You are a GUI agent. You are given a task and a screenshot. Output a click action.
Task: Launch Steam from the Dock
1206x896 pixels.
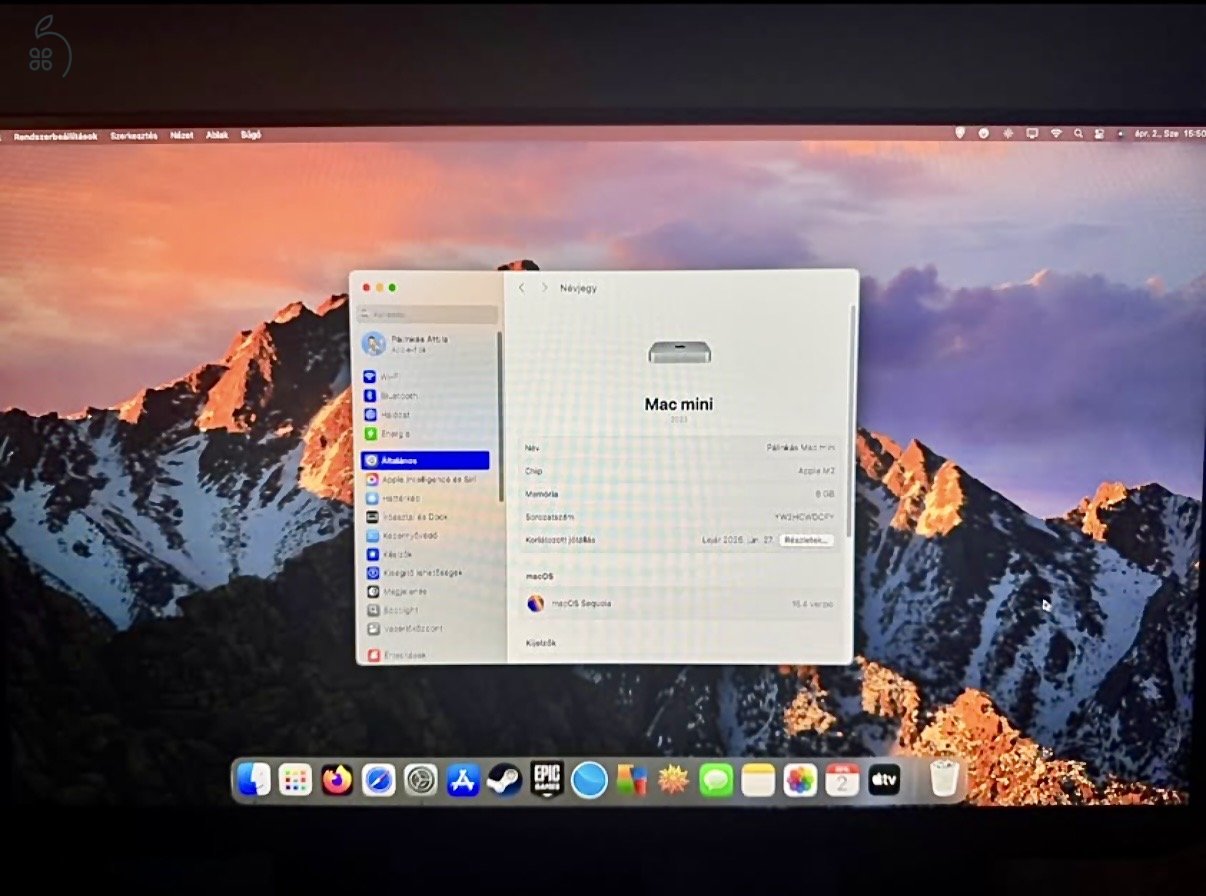point(505,779)
